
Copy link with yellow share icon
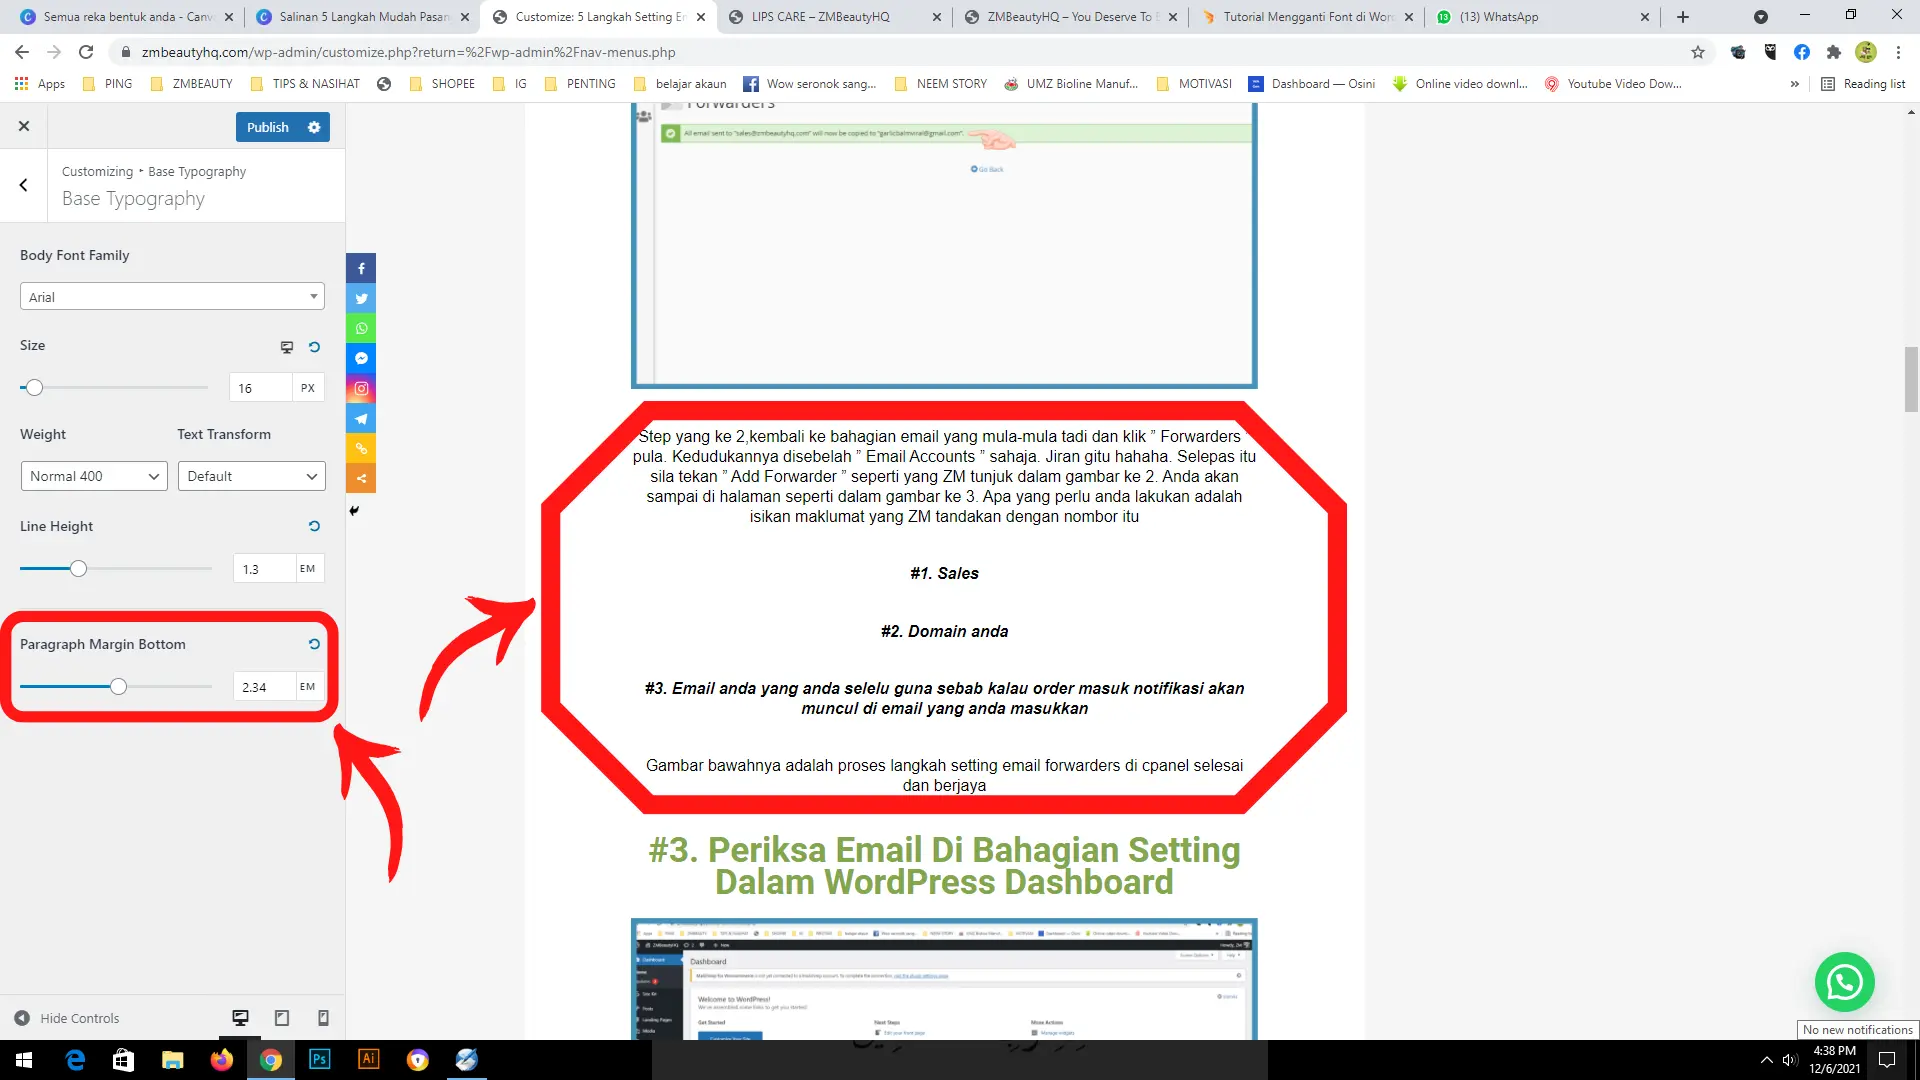point(361,448)
